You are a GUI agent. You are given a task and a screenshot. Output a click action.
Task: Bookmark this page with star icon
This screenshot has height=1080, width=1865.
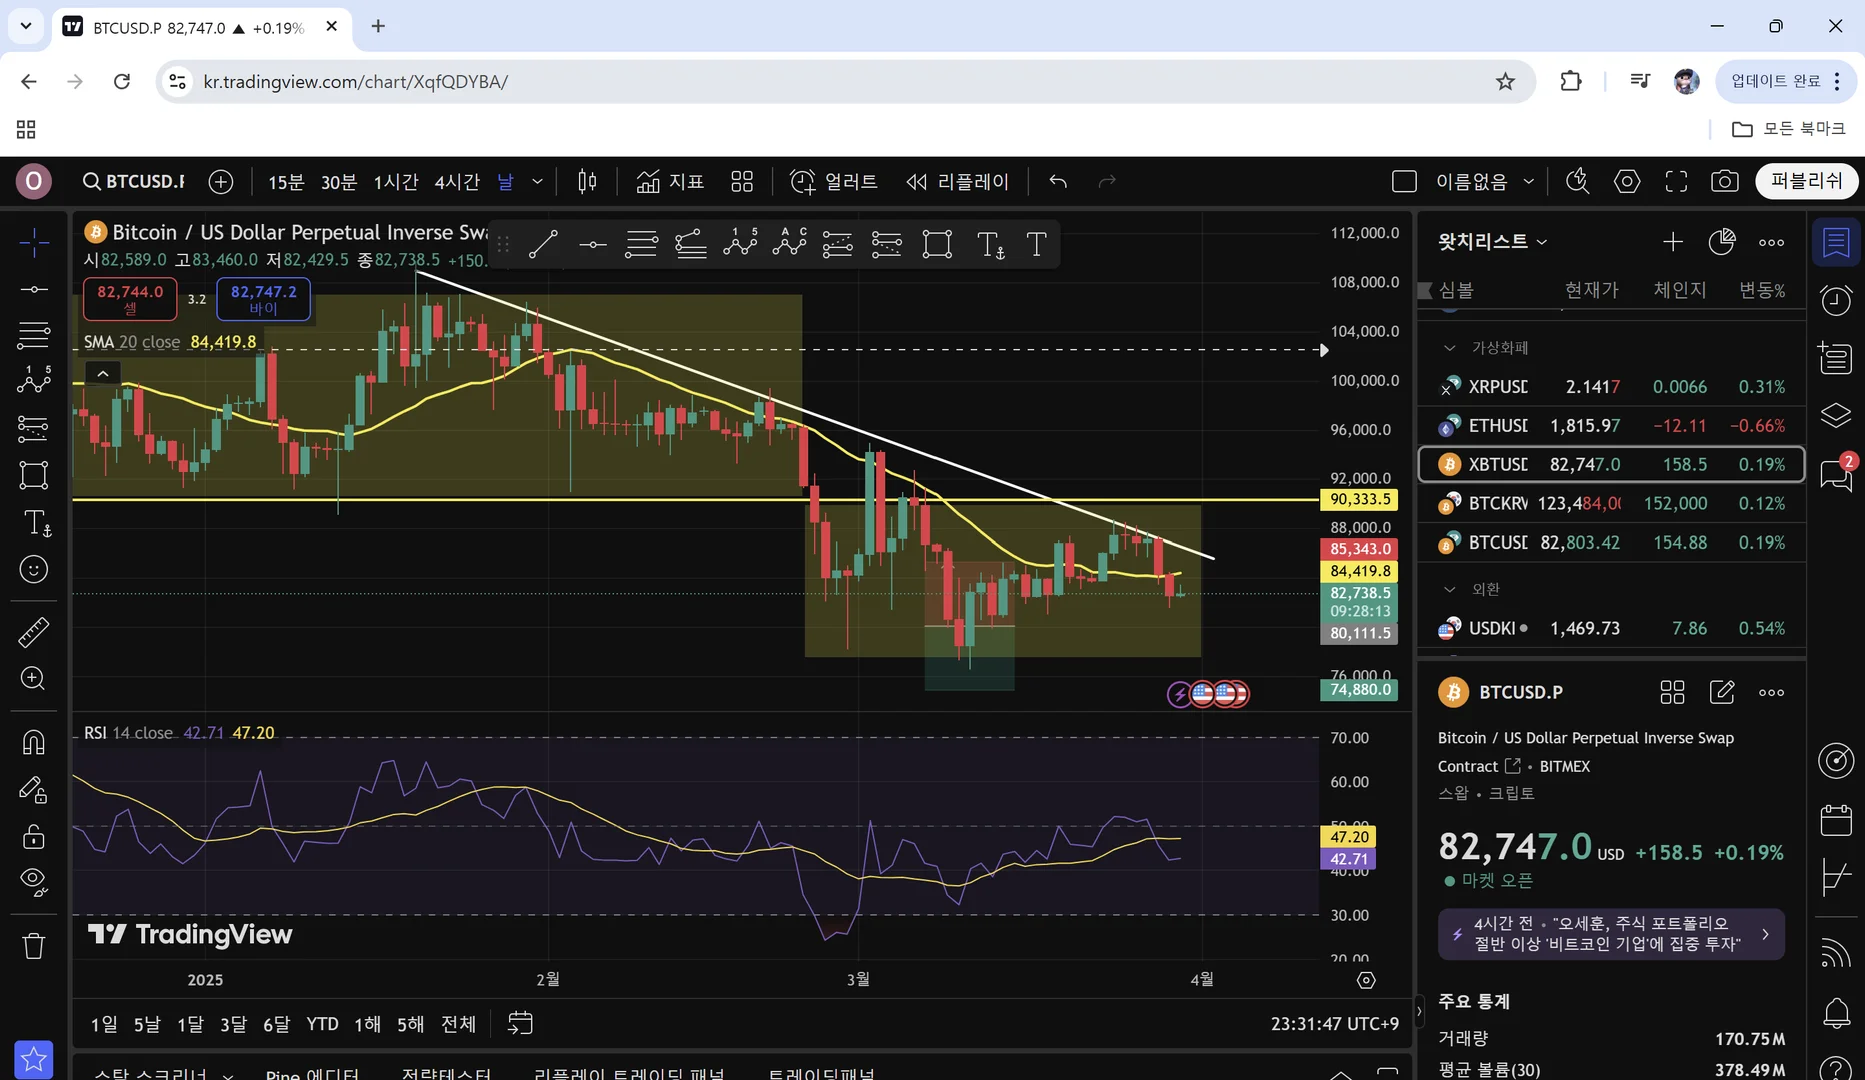[x=1505, y=82]
